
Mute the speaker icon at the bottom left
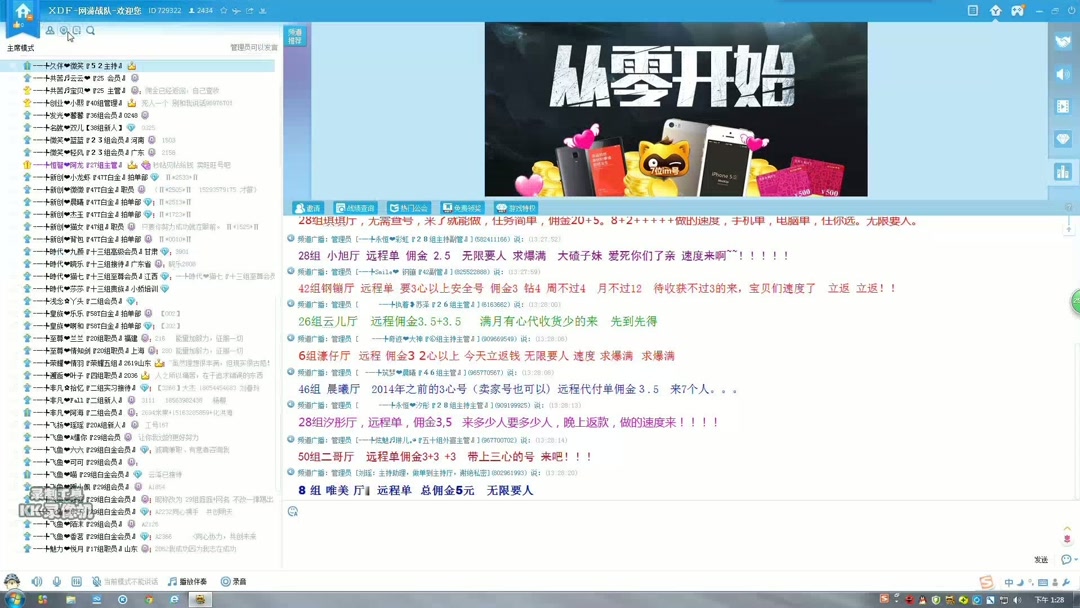pos(36,580)
